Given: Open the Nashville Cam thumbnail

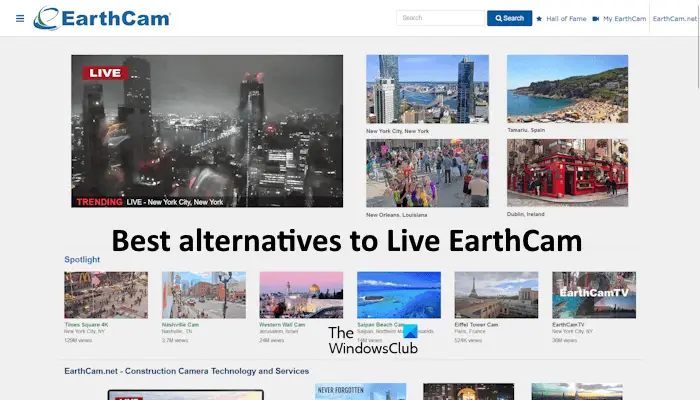Looking at the screenshot, I should 204,295.
